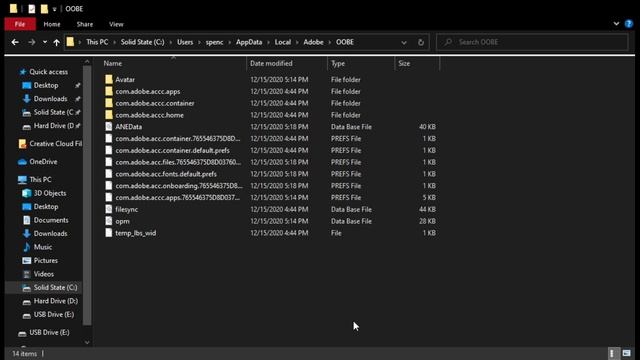
Task: Open USB Drive (E:) under This PC
Action: [53, 314]
